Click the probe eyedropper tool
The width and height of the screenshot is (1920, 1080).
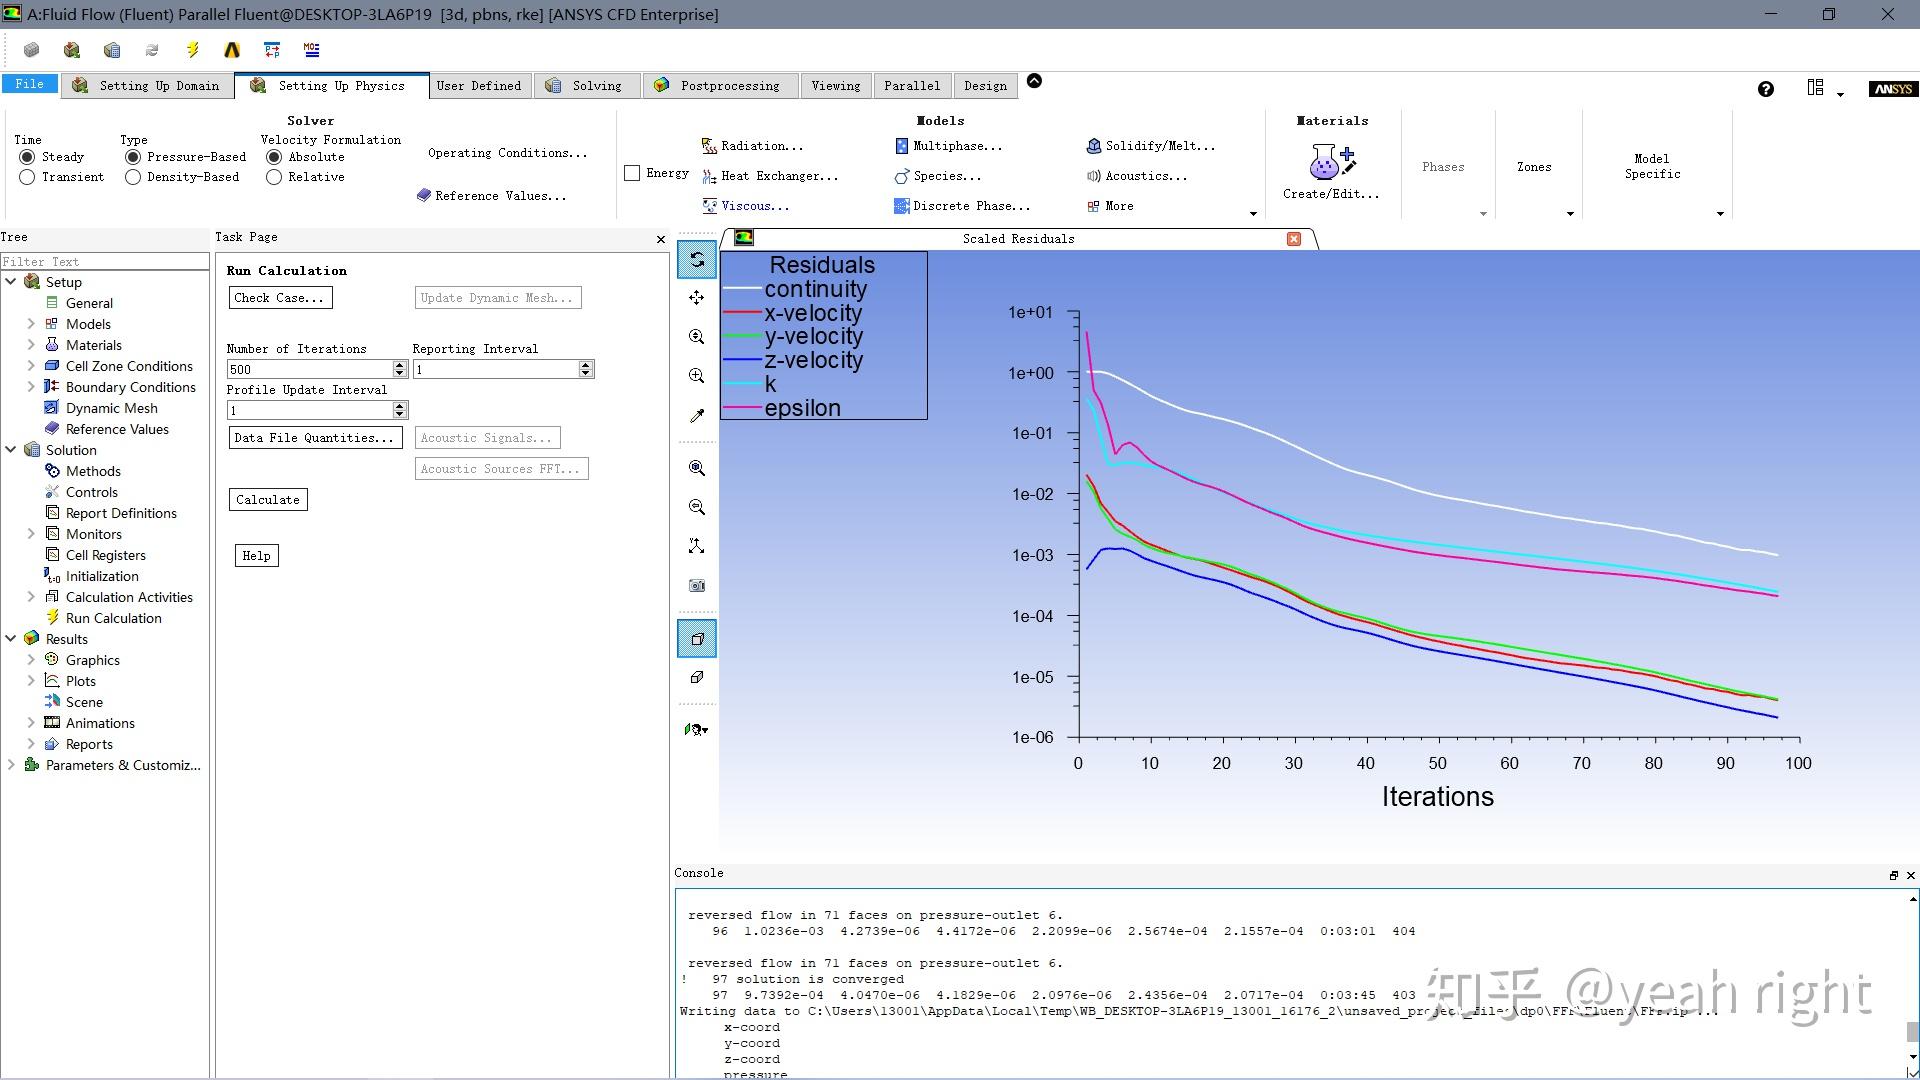coord(697,415)
